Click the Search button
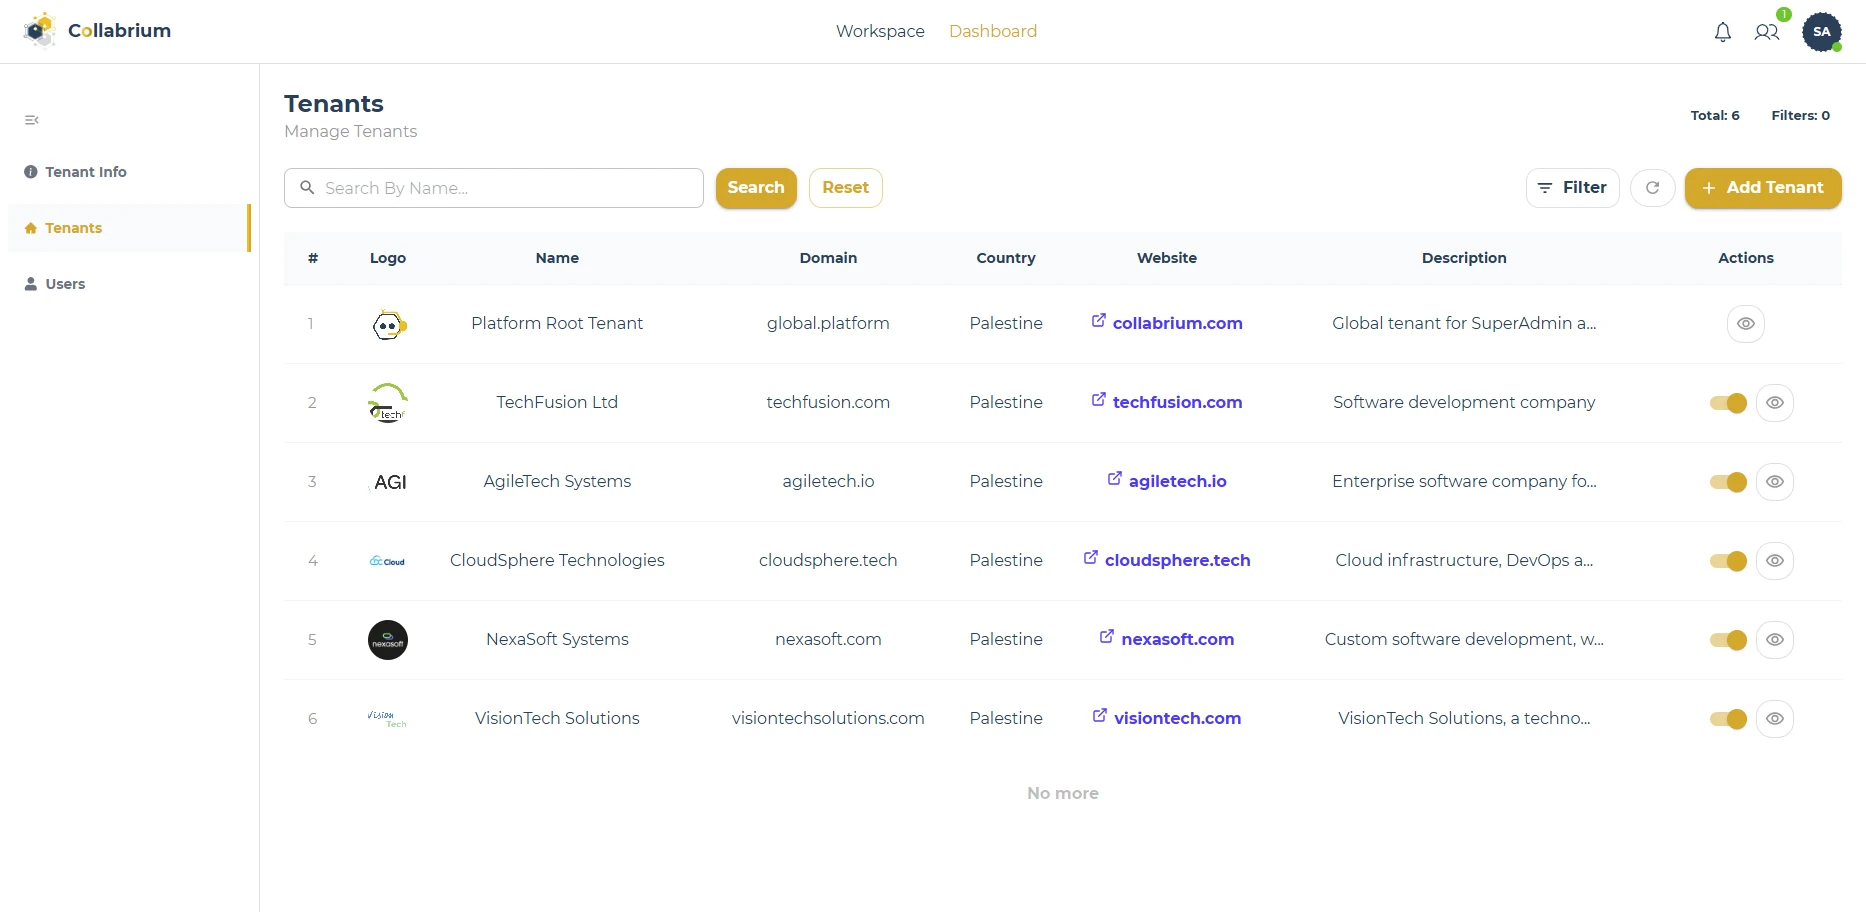The image size is (1866, 912). (756, 188)
